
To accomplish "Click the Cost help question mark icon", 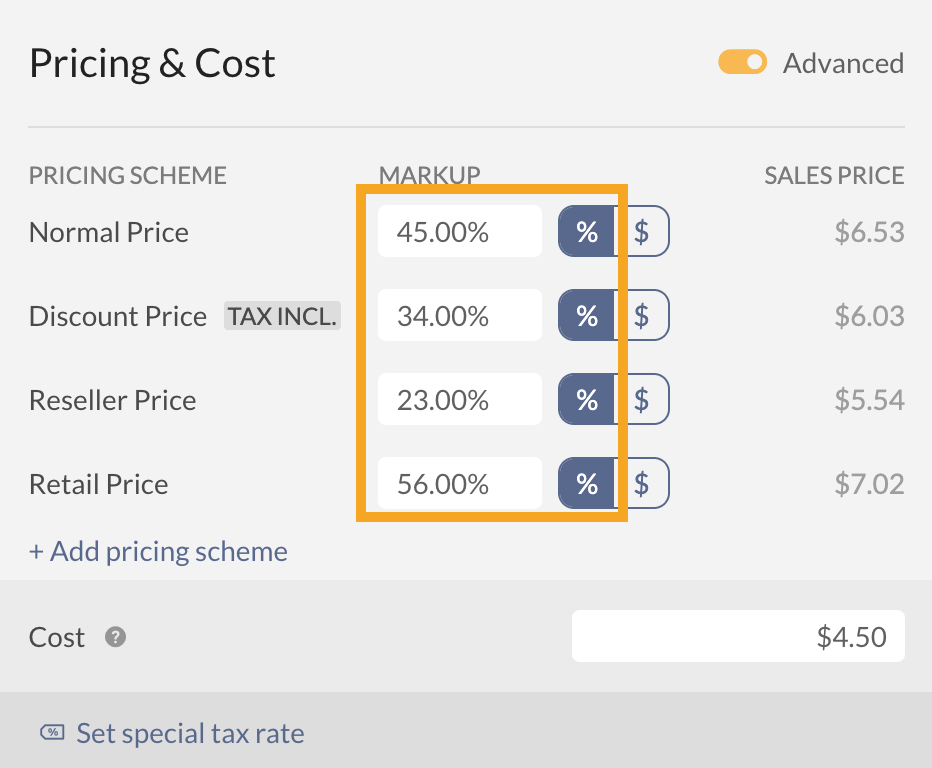I will [116, 637].
